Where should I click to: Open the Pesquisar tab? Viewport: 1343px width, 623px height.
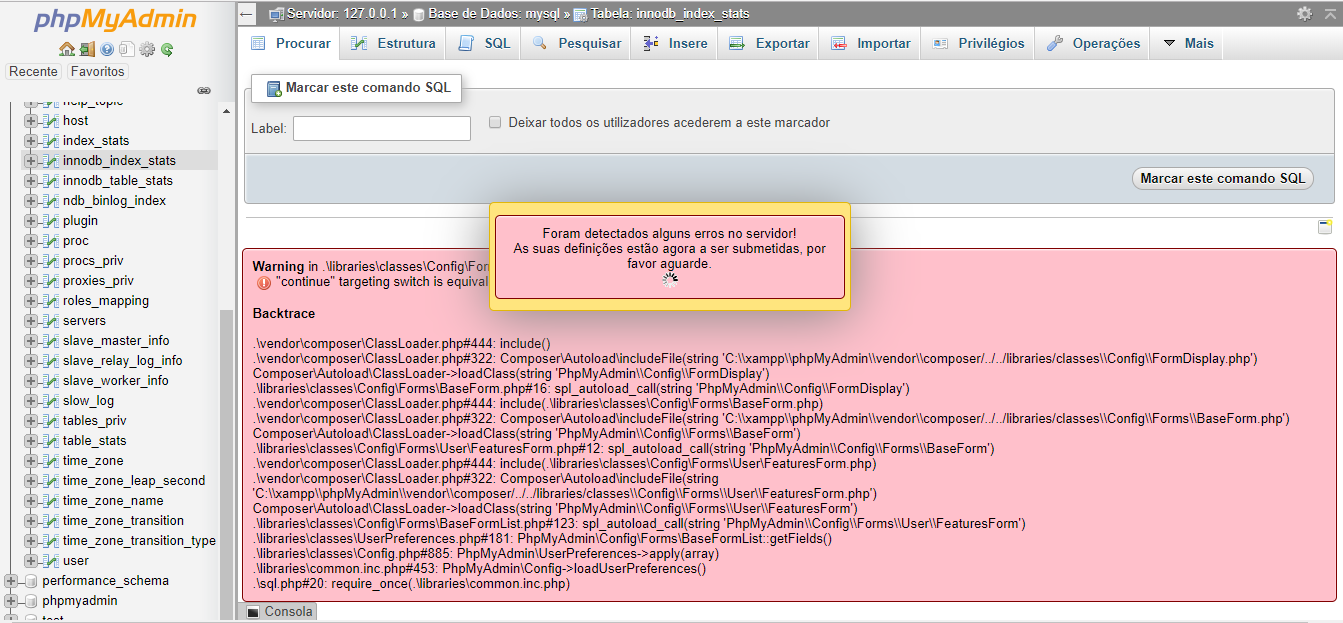tap(576, 43)
